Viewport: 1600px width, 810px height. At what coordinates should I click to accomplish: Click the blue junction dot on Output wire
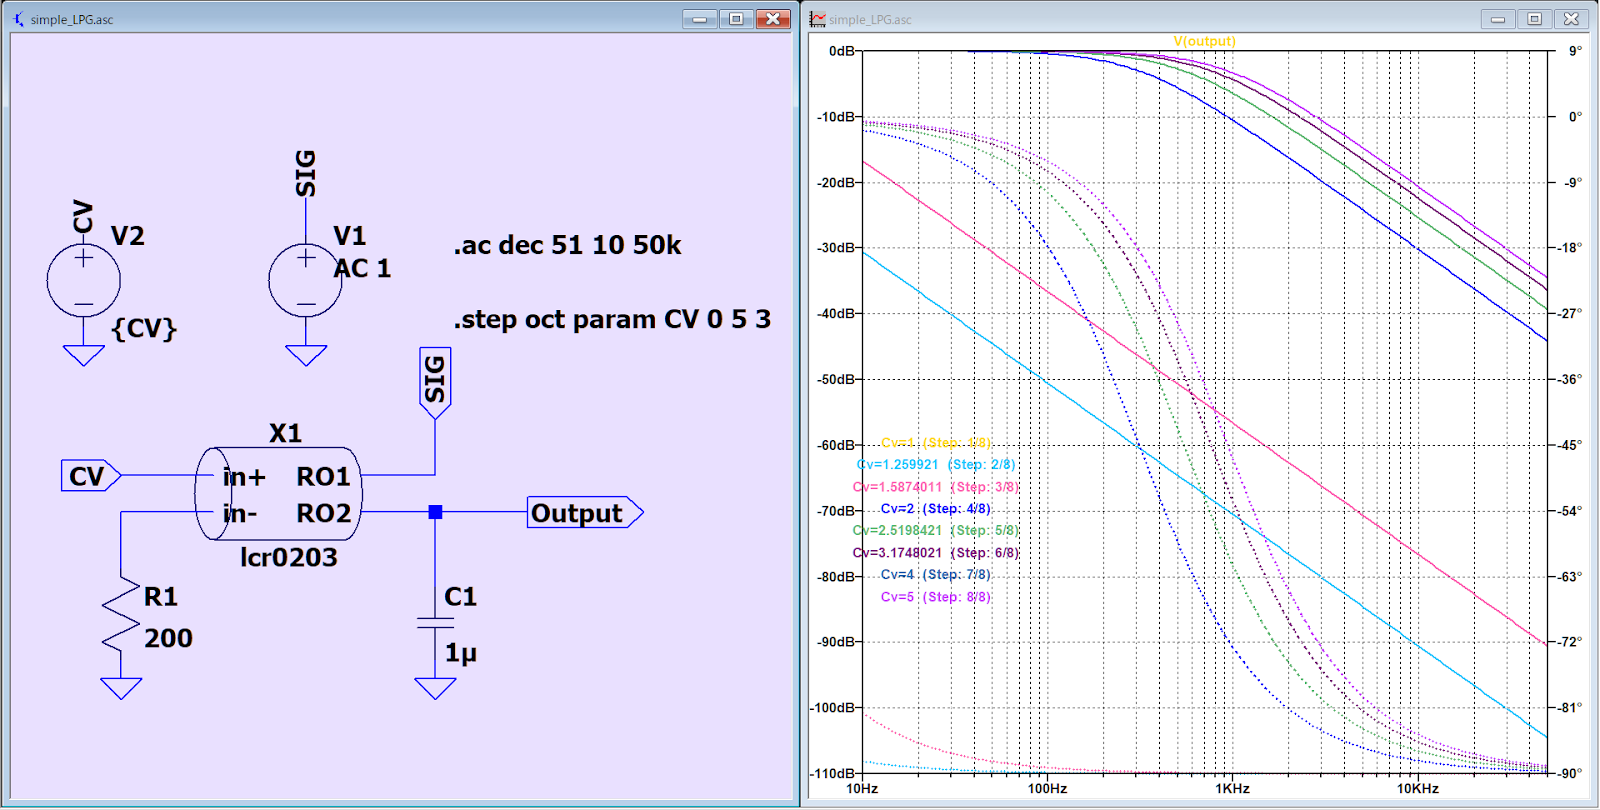(435, 512)
